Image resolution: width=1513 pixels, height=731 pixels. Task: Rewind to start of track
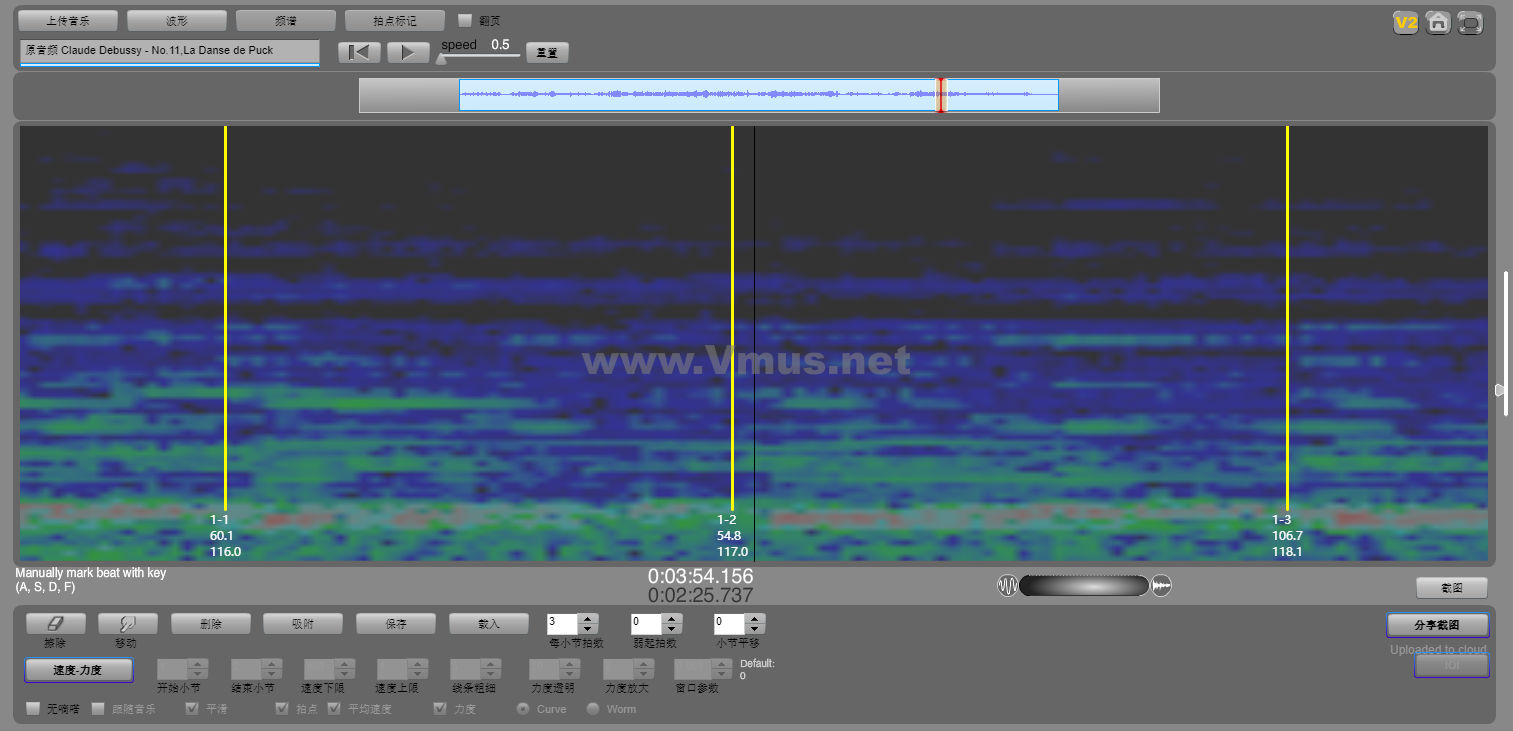359,53
